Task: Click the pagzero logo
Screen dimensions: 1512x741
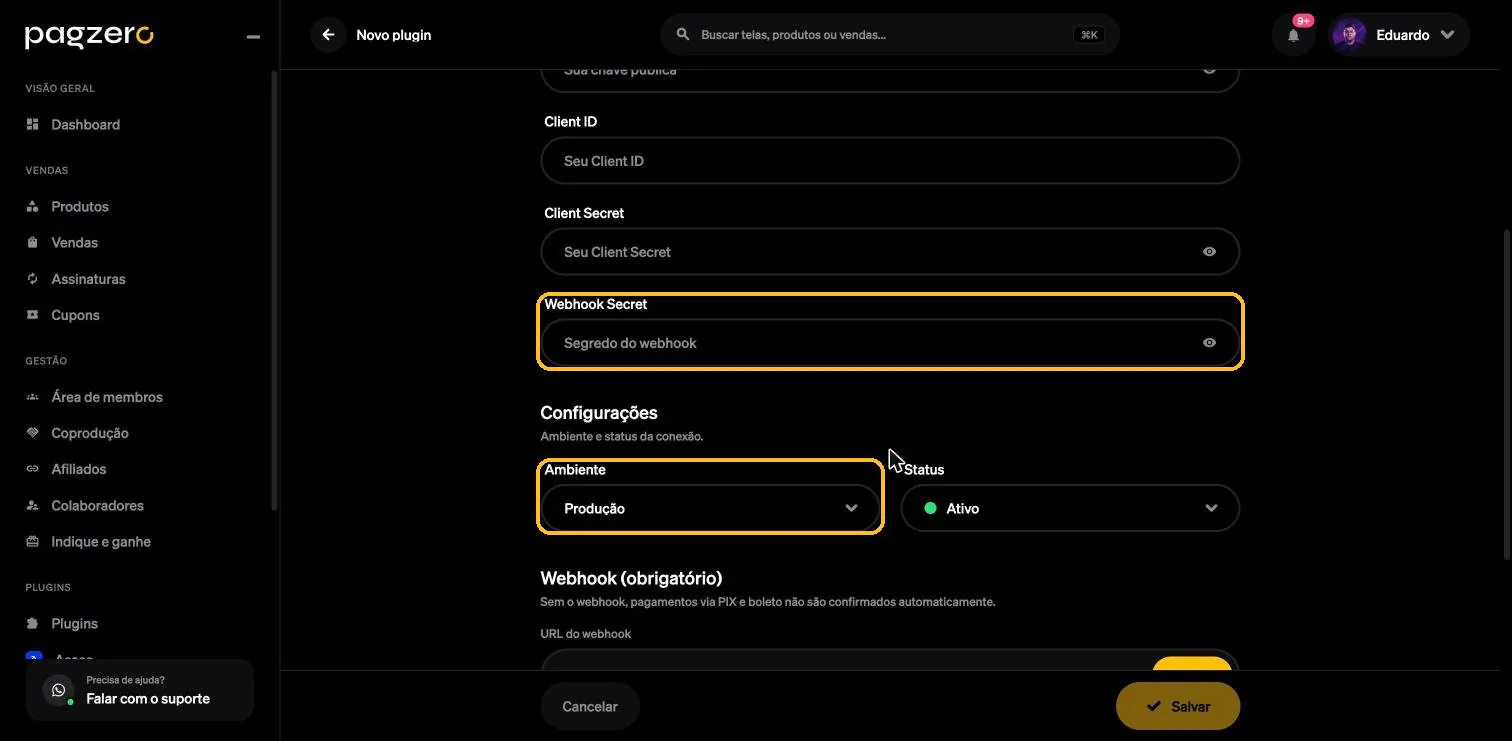Action: pos(89,35)
